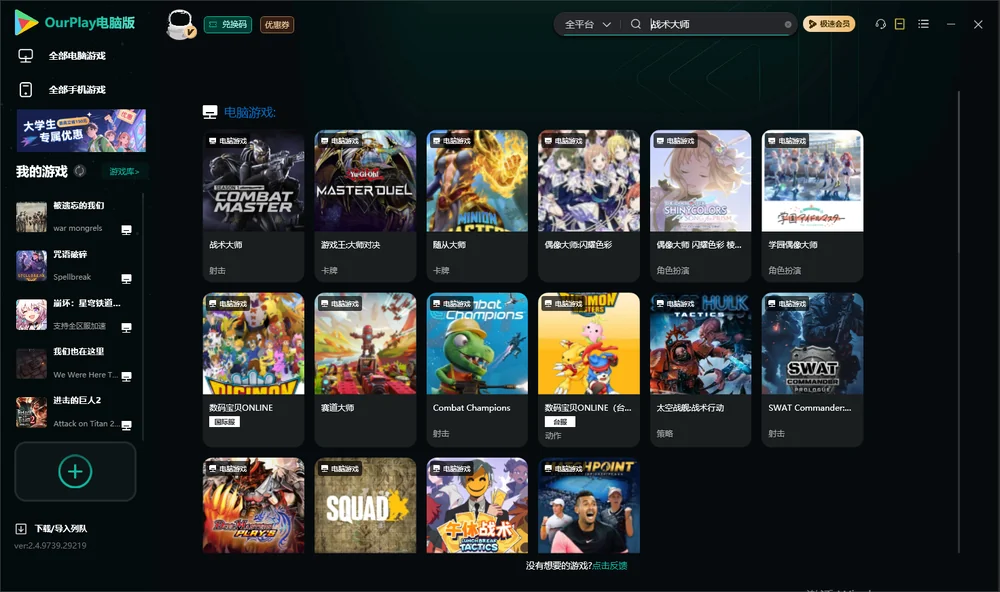This screenshot has height=592, width=1000.
Task: Click the 国际服 tag on 数码宝贝ONLINE
Action: [x=224, y=422]
